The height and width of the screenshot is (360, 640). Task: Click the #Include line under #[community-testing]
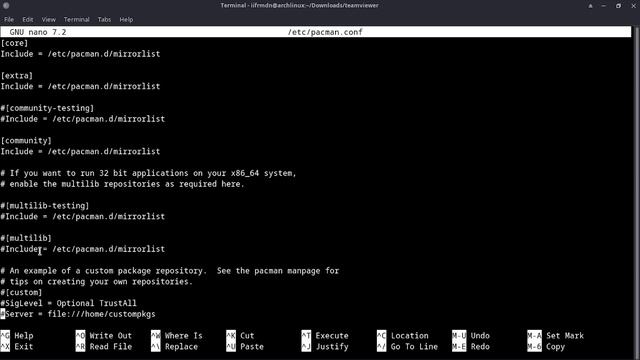point(83,119)
